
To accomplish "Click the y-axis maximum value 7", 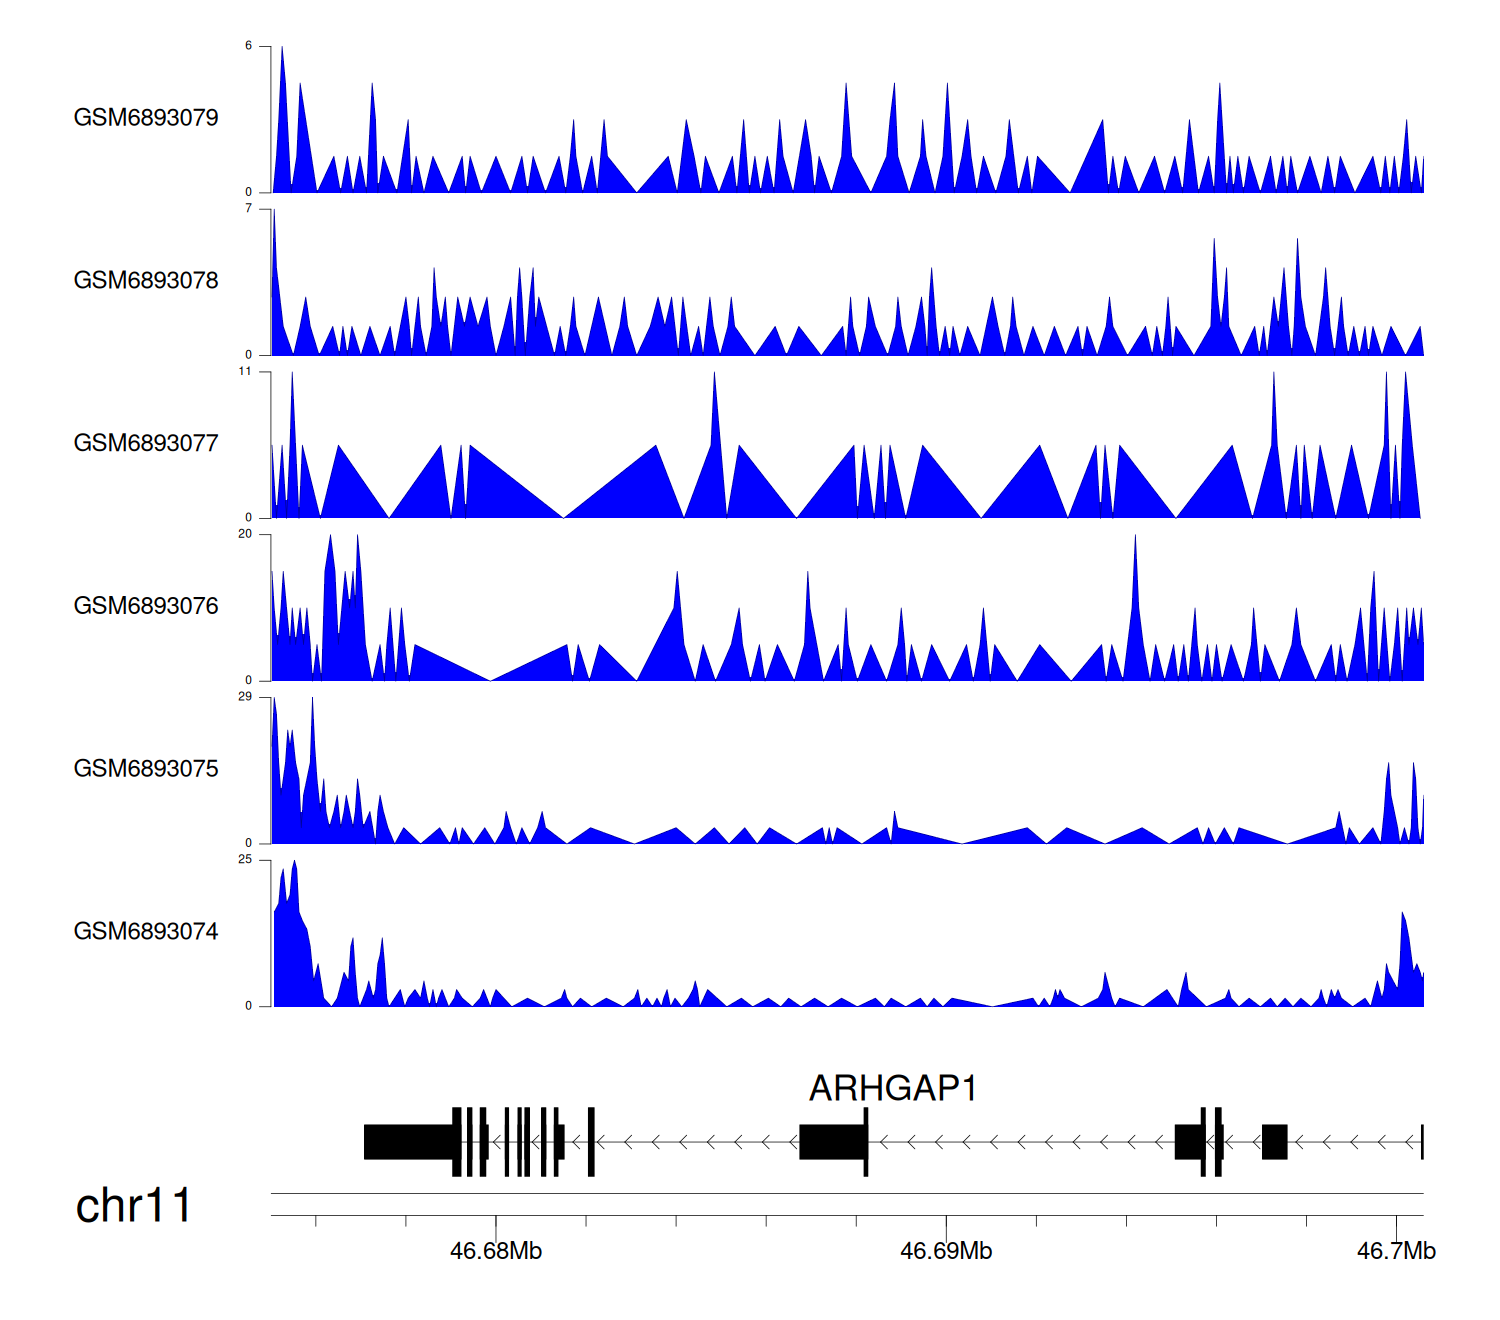I will [x=249, y=209].
